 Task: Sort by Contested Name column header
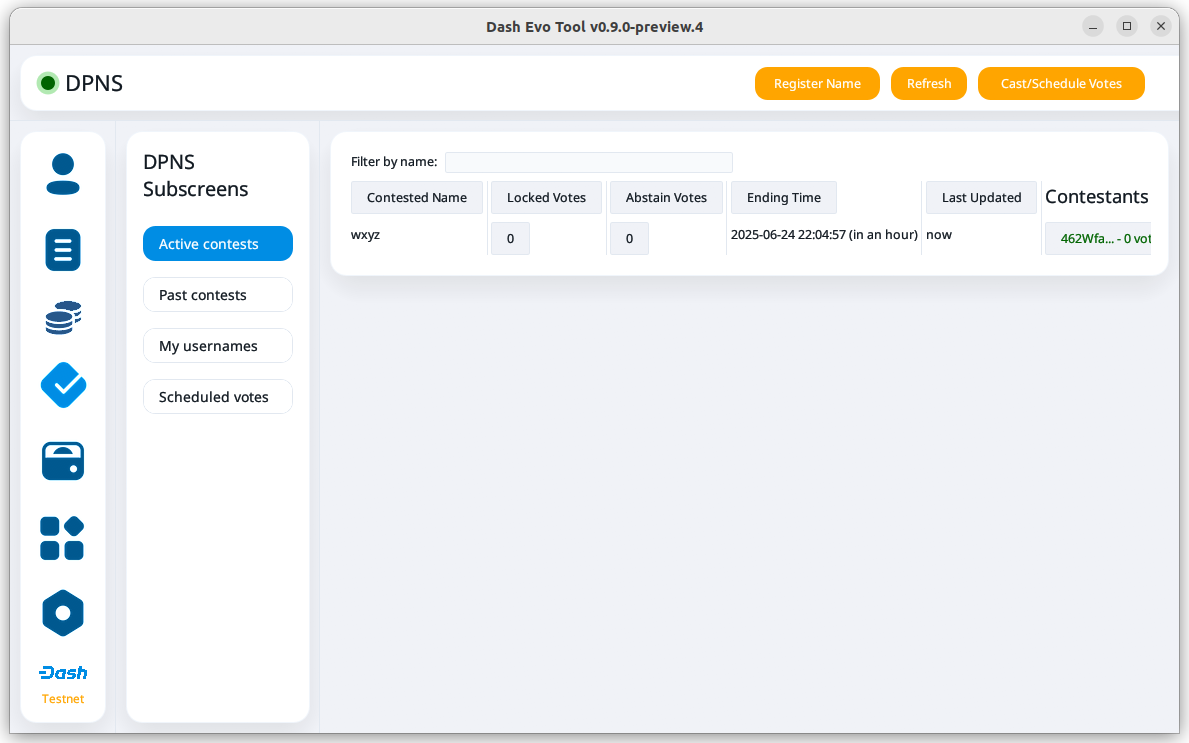(416, 198)
